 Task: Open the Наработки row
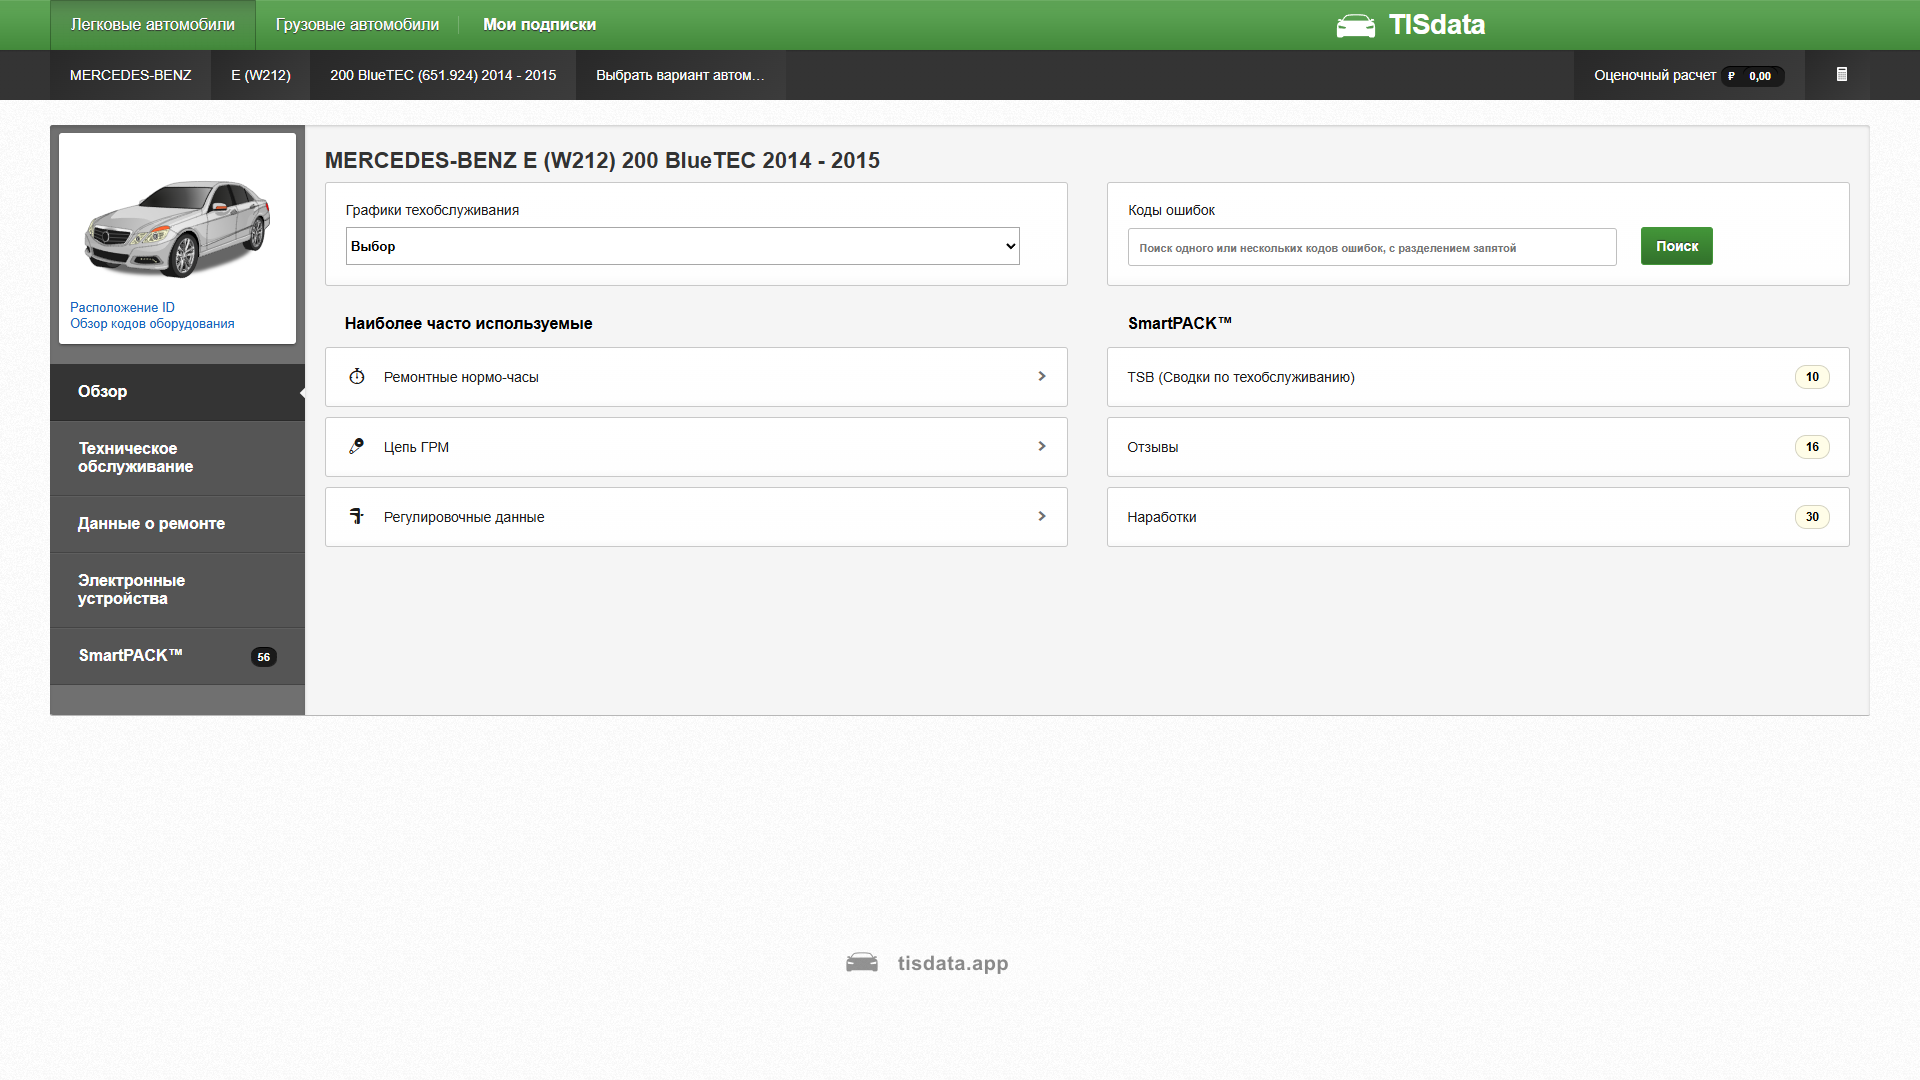1478,517
